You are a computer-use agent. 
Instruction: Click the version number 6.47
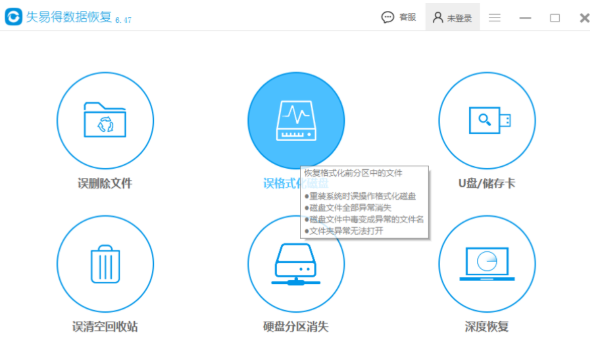click(x=123, y=20)
